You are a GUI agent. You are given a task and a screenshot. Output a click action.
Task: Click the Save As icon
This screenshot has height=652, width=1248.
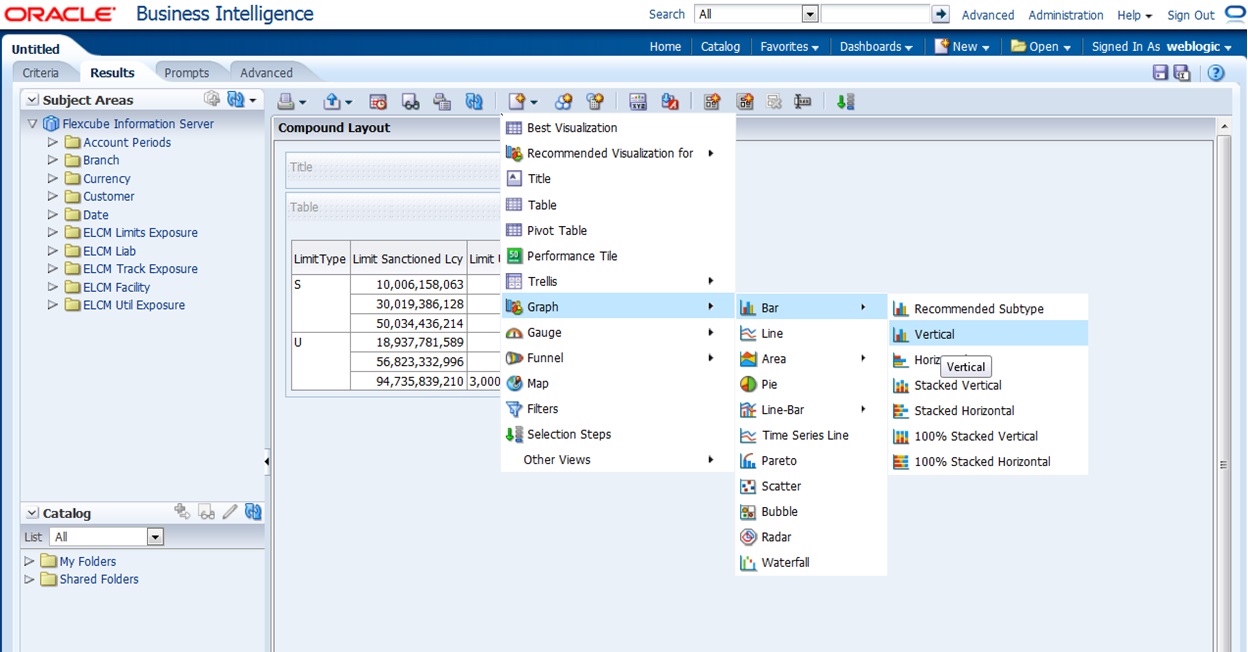click(1182, 72)
